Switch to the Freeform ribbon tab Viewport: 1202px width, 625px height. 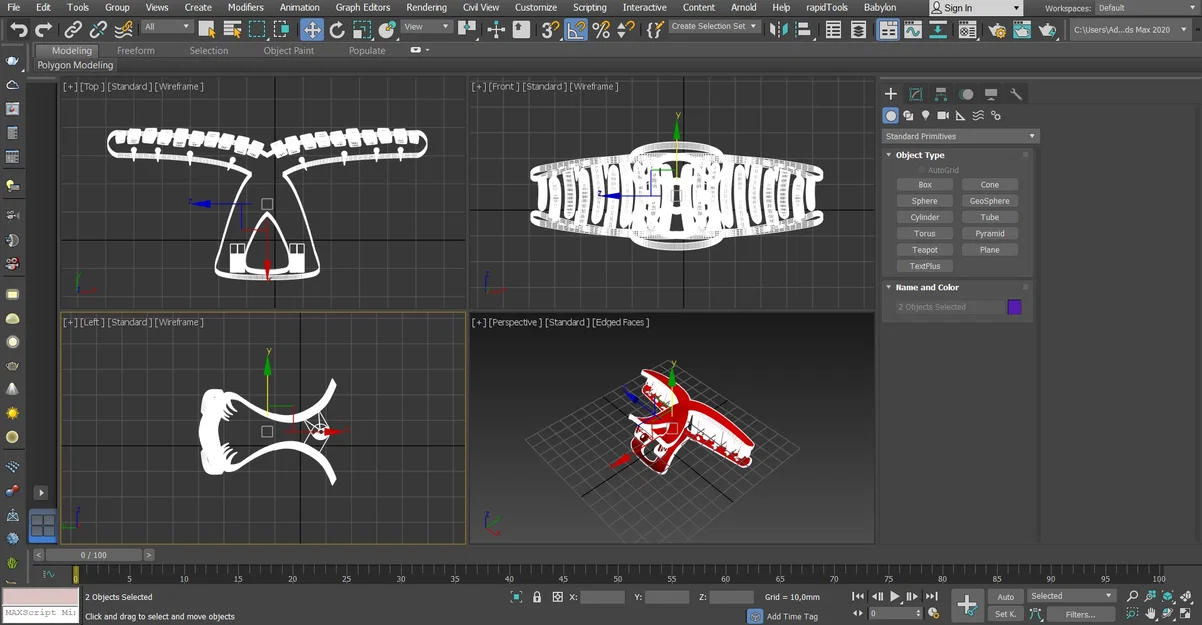click(135, 50)
